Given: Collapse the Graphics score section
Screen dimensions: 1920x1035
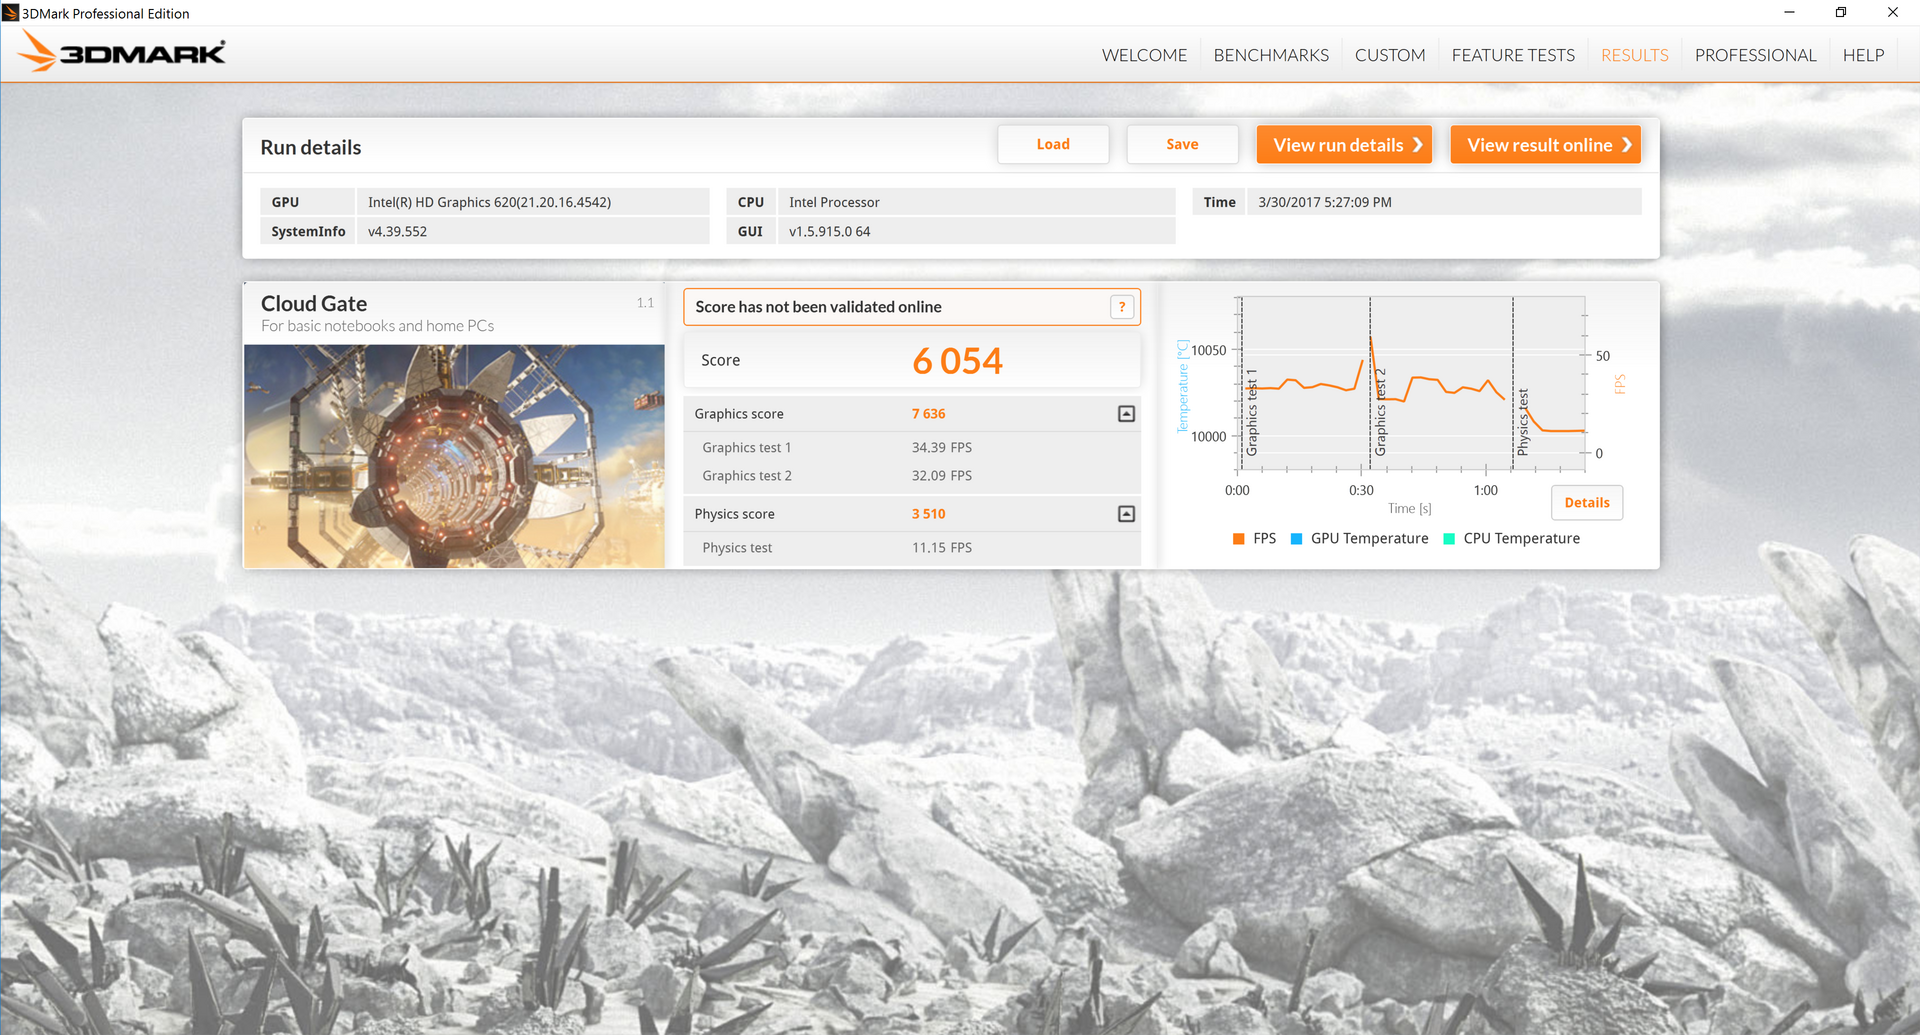Looking at the screenshot, I should click(1126, 414).
